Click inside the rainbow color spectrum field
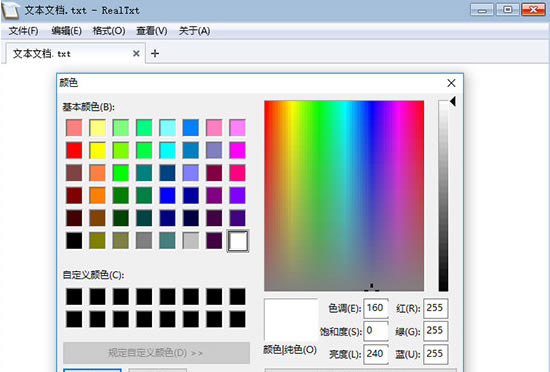 tap(344, 196)
